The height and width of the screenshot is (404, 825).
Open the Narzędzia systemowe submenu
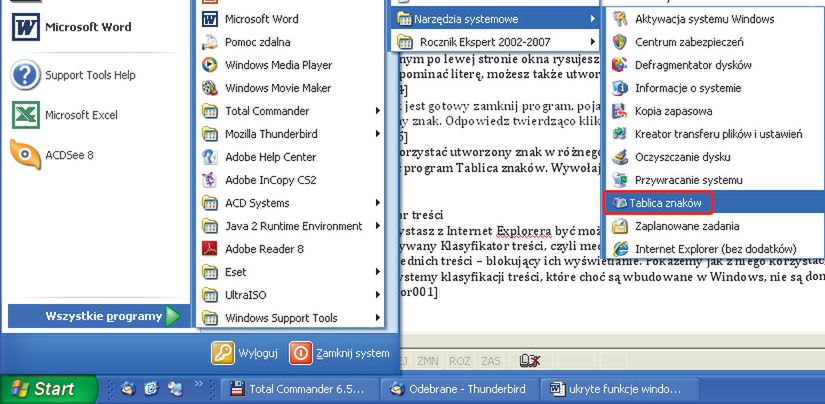[x=496, y=19]
